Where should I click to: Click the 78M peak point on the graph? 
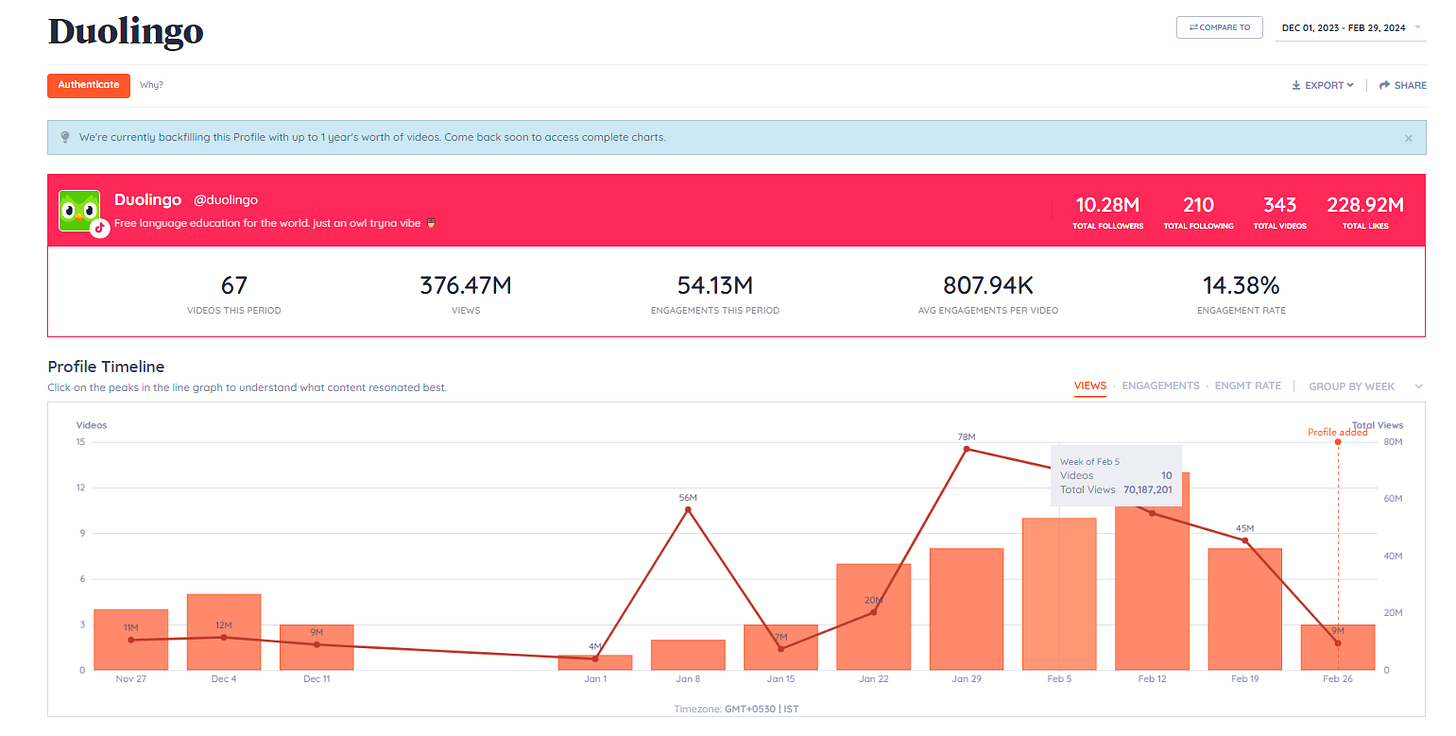(966, 449)
